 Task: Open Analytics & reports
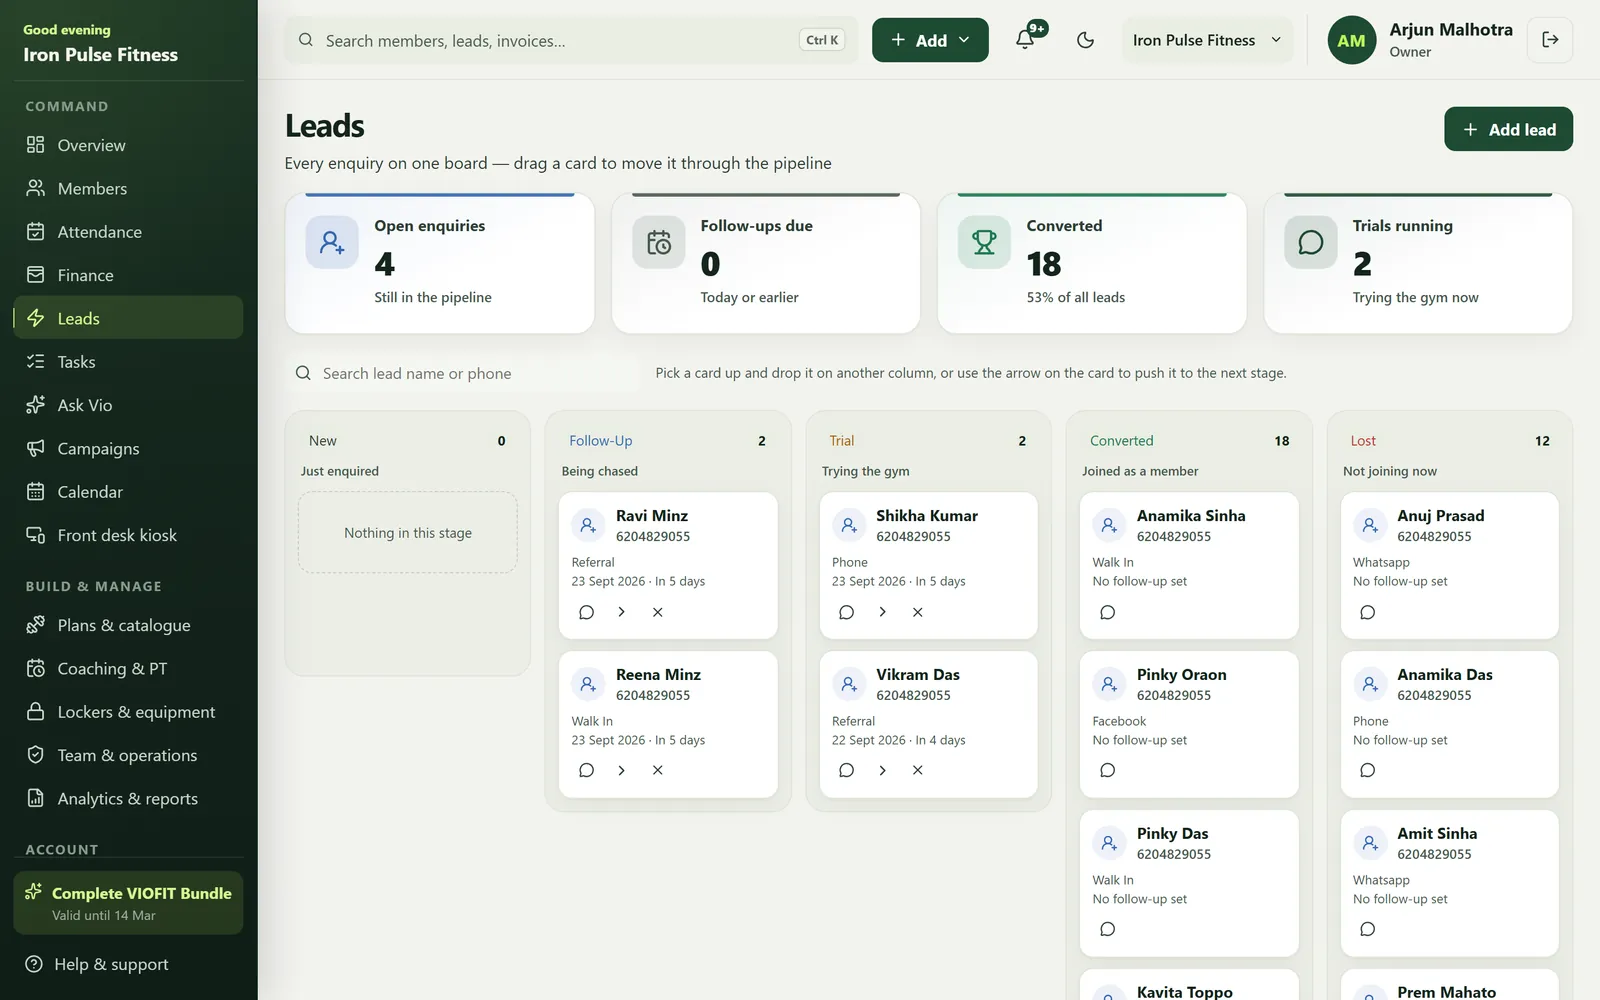pyautogui.click(x=128, y=798)
